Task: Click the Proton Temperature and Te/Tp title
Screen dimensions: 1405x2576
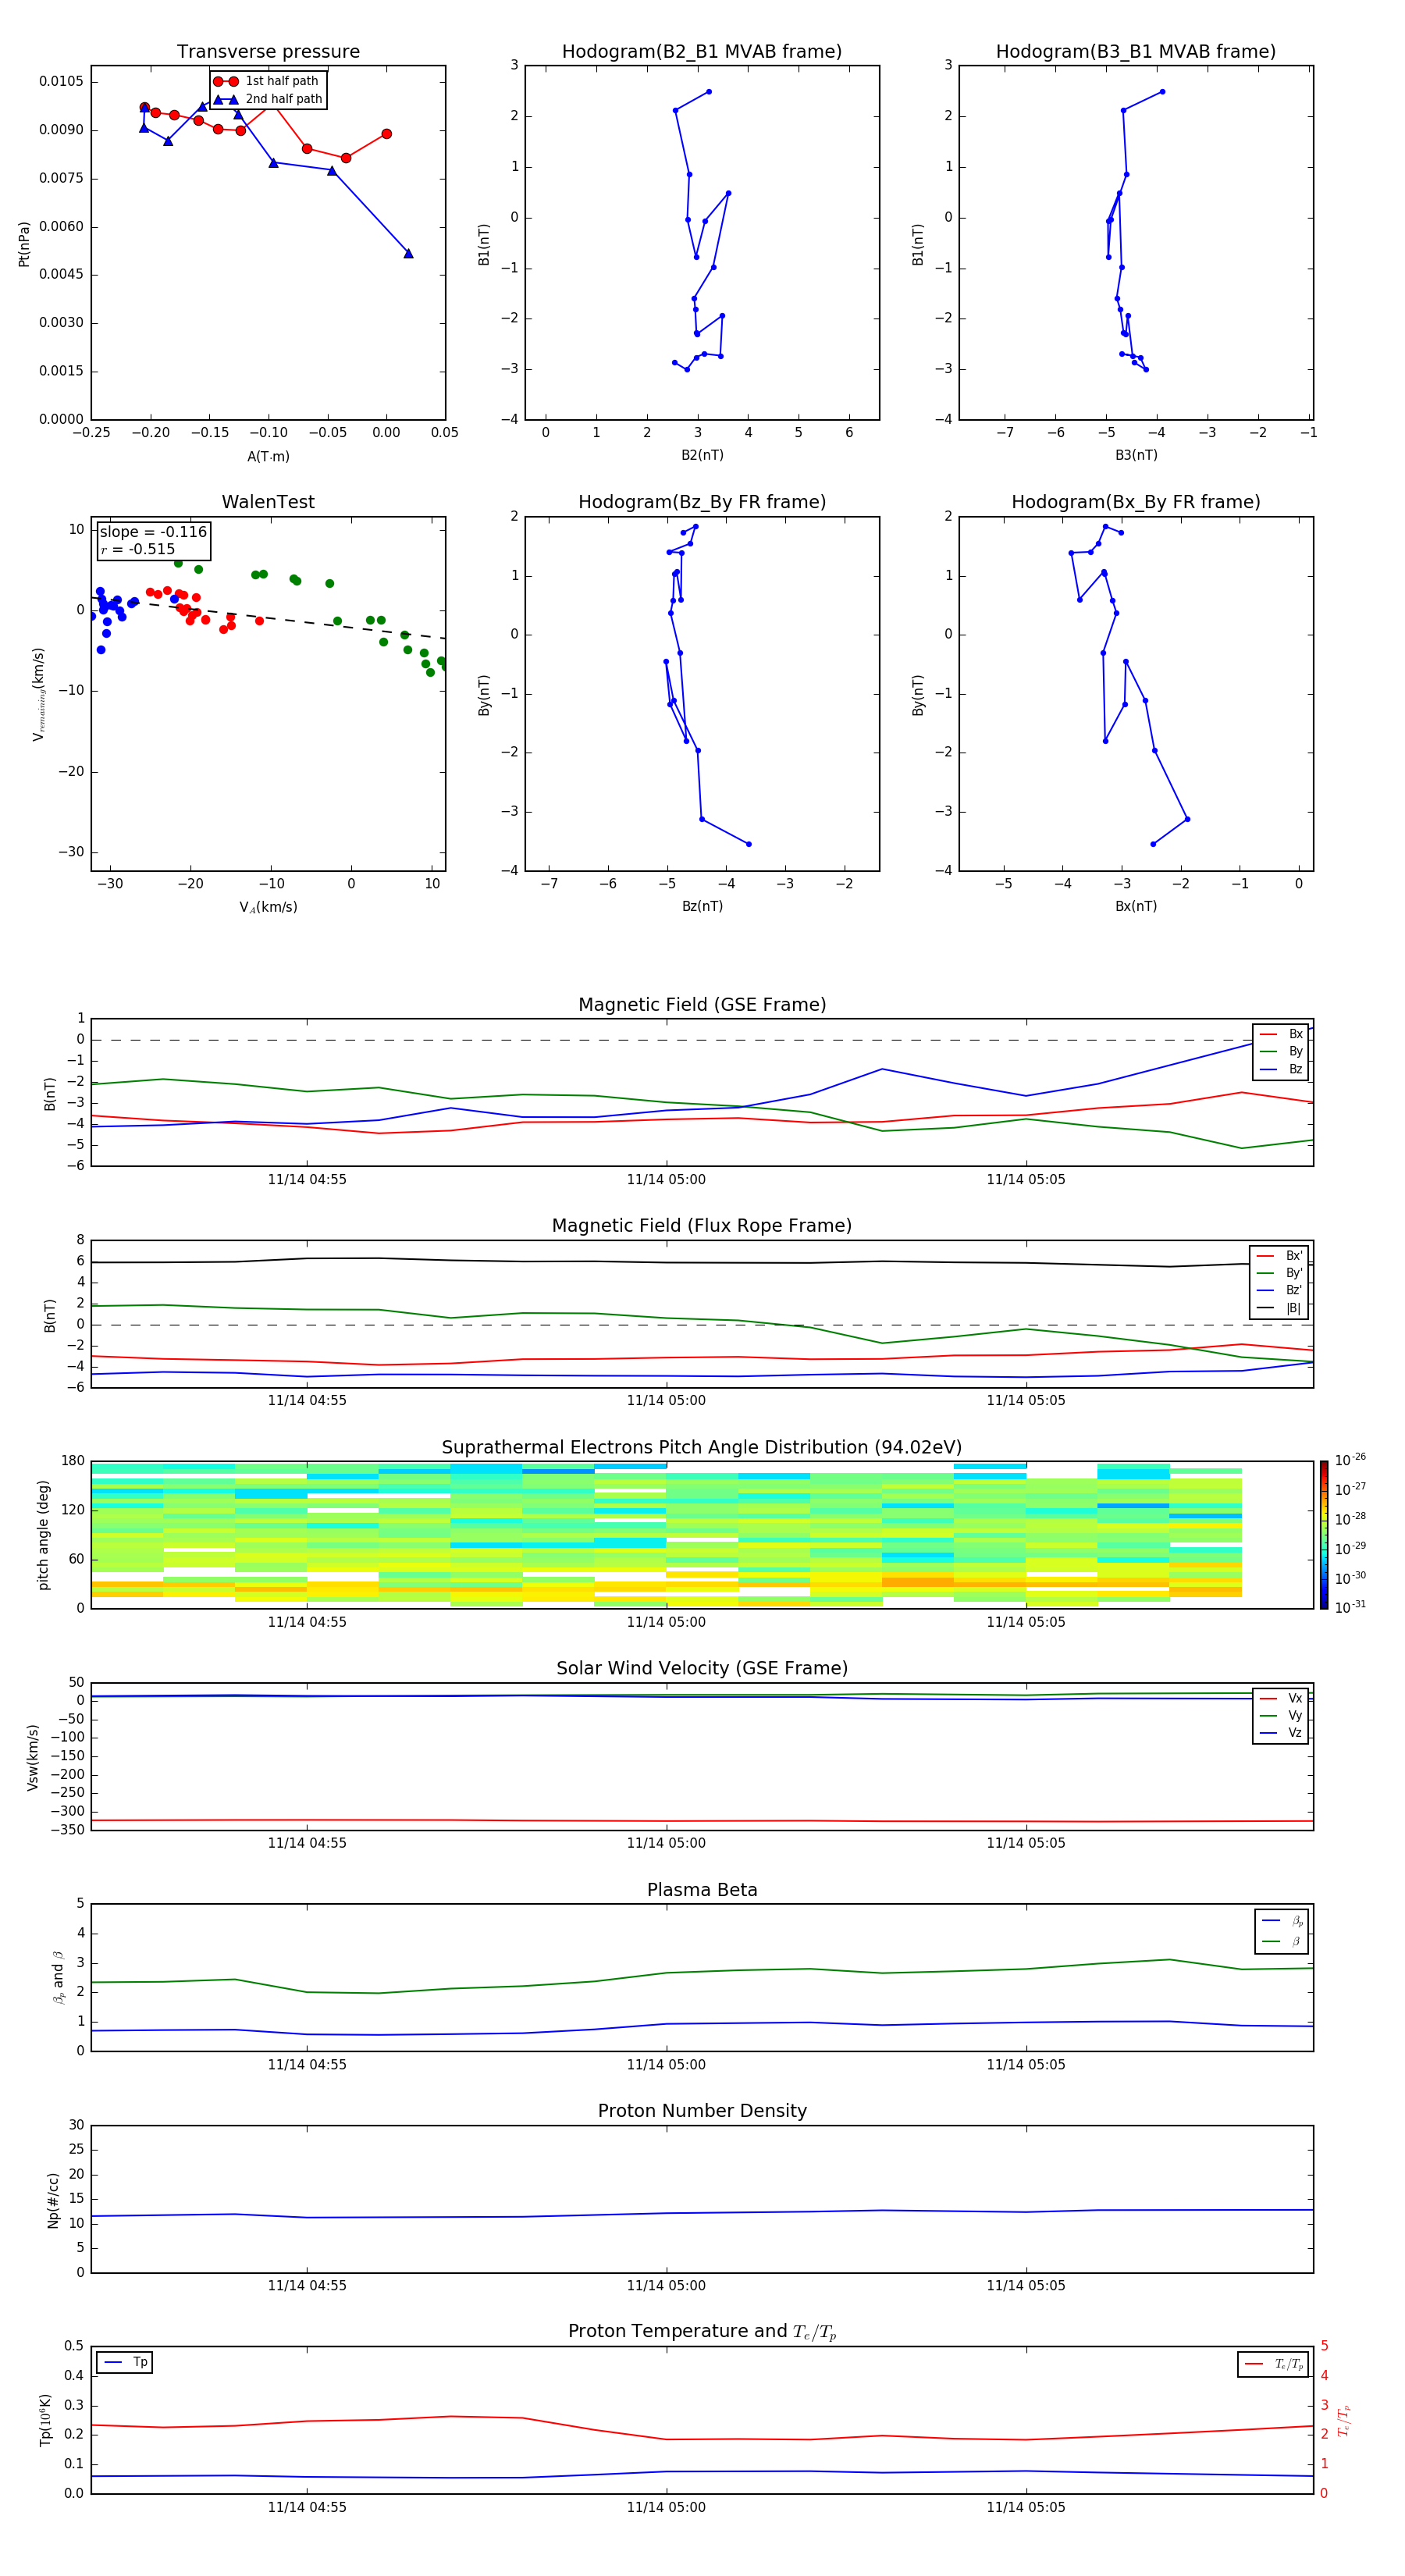Action: [702, 2331]
